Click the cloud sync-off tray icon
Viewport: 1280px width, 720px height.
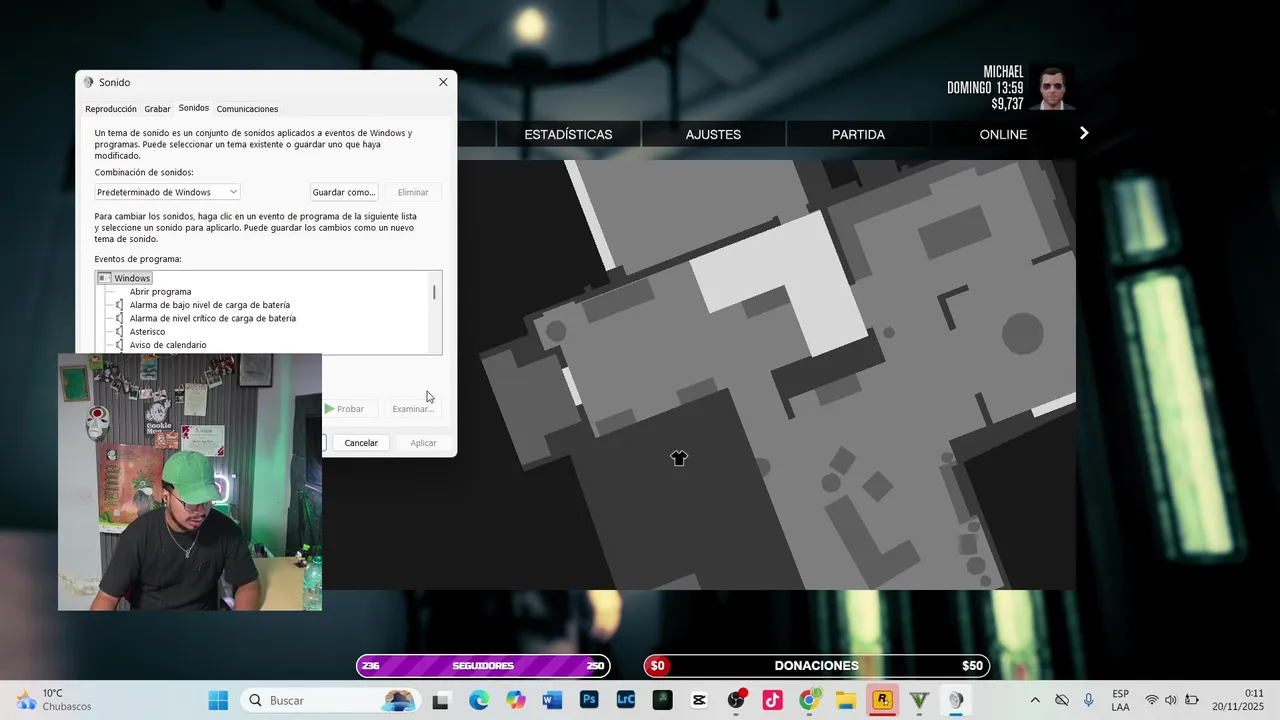1062,700
